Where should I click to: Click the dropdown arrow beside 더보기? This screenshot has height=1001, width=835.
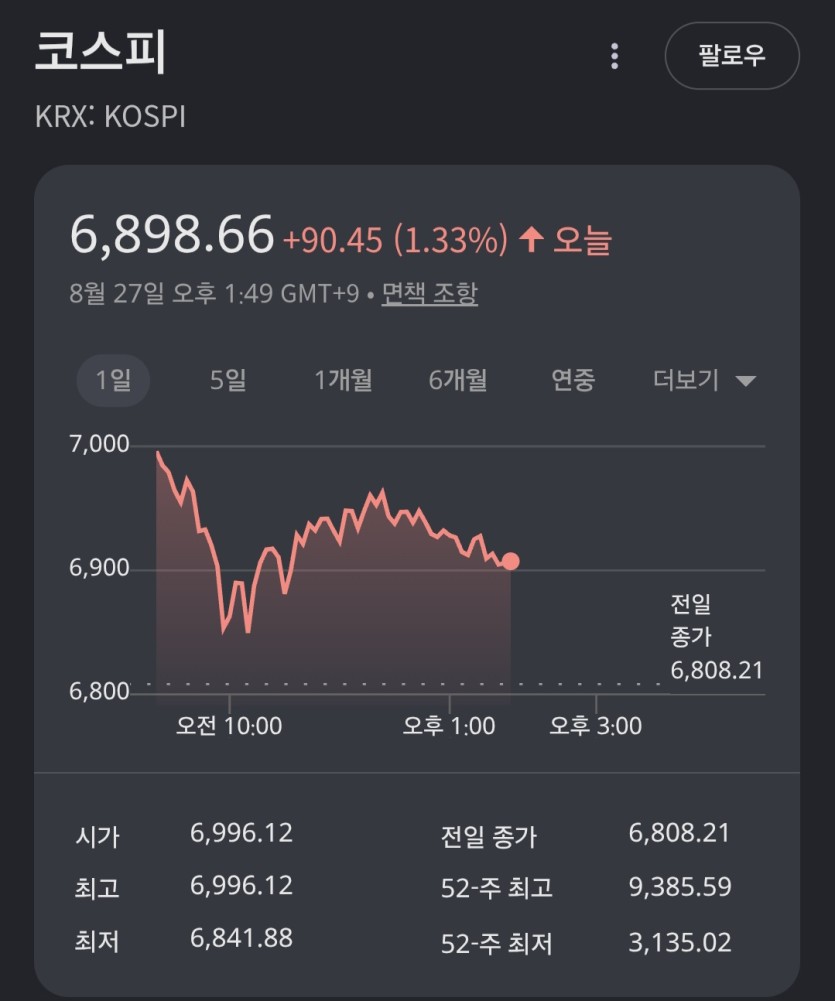(746, 381)
